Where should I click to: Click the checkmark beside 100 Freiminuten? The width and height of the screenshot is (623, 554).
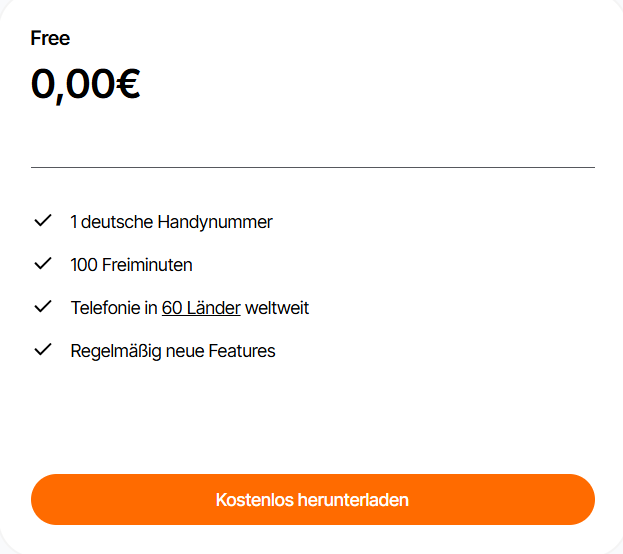coord(43,263)
